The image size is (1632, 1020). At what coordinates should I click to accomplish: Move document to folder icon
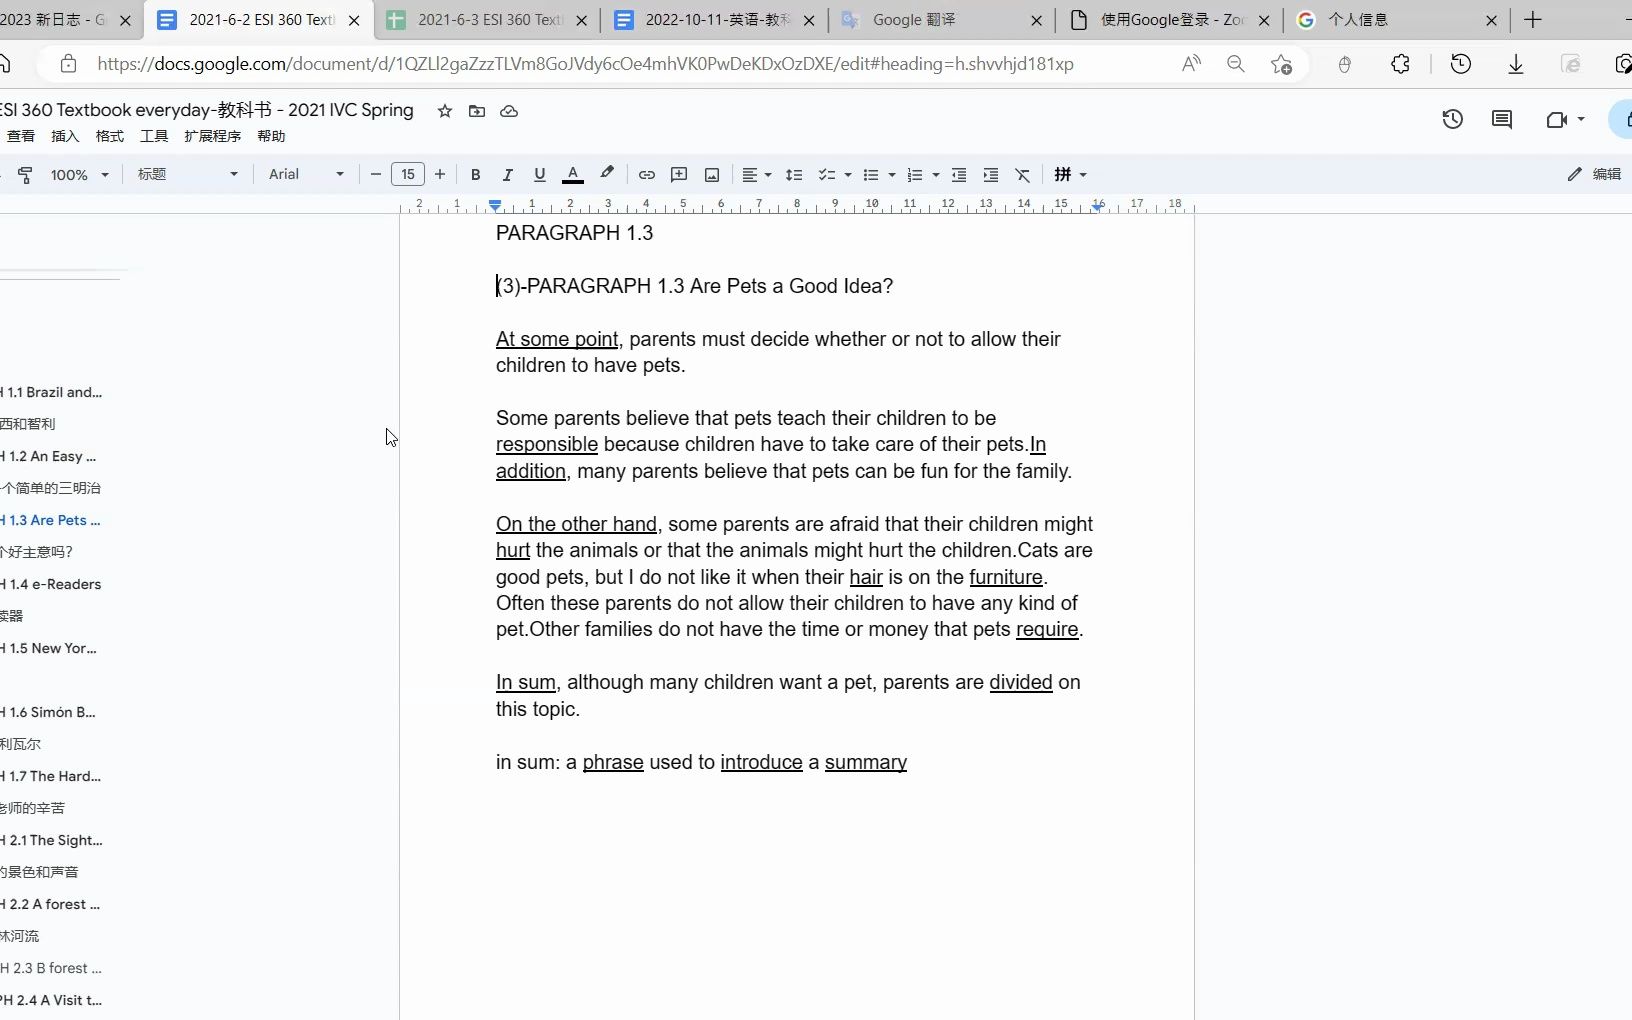coord(477,111)
